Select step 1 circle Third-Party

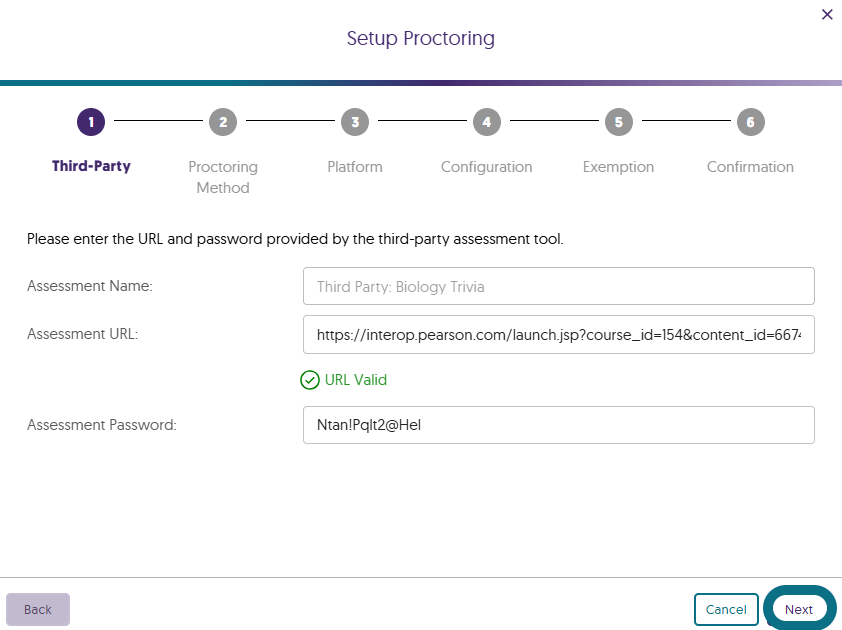click(91, 122)
